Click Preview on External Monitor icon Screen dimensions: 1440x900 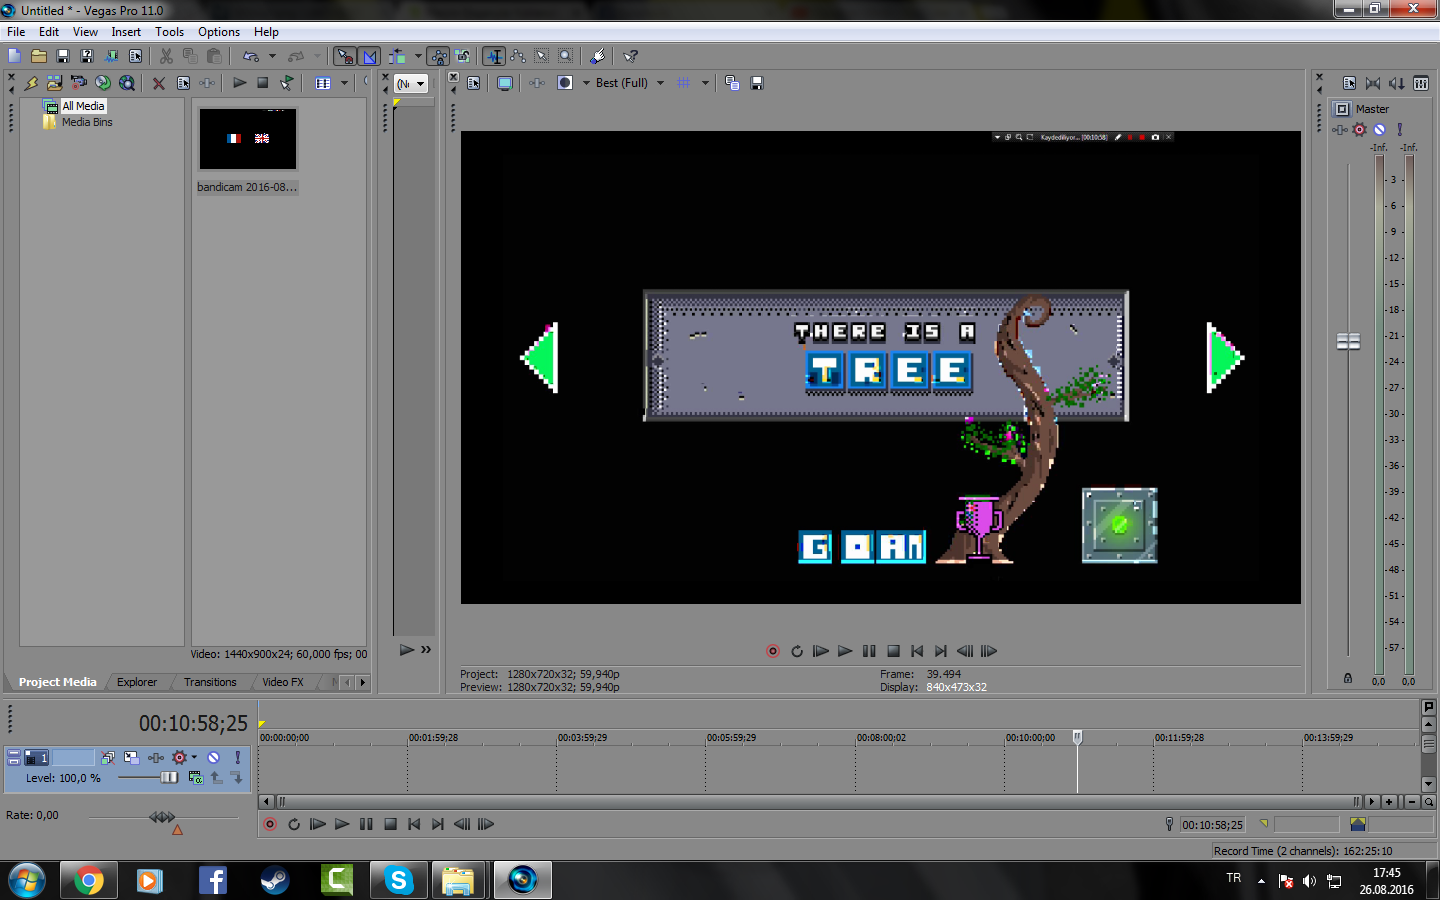(505, 83)
